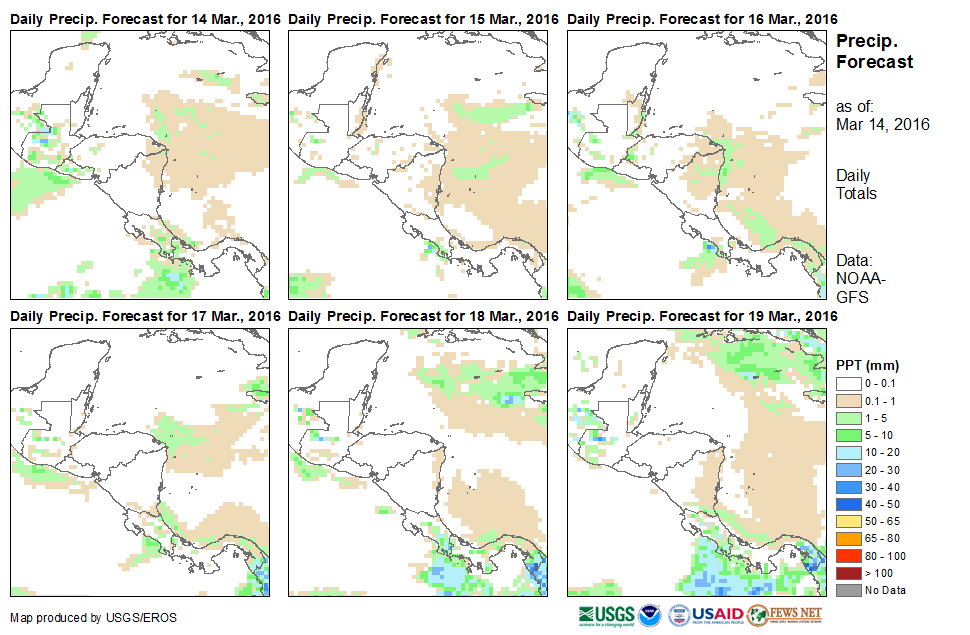970x635 pixels.
Task: Click the USAID round seal
Action: point(679,614)
